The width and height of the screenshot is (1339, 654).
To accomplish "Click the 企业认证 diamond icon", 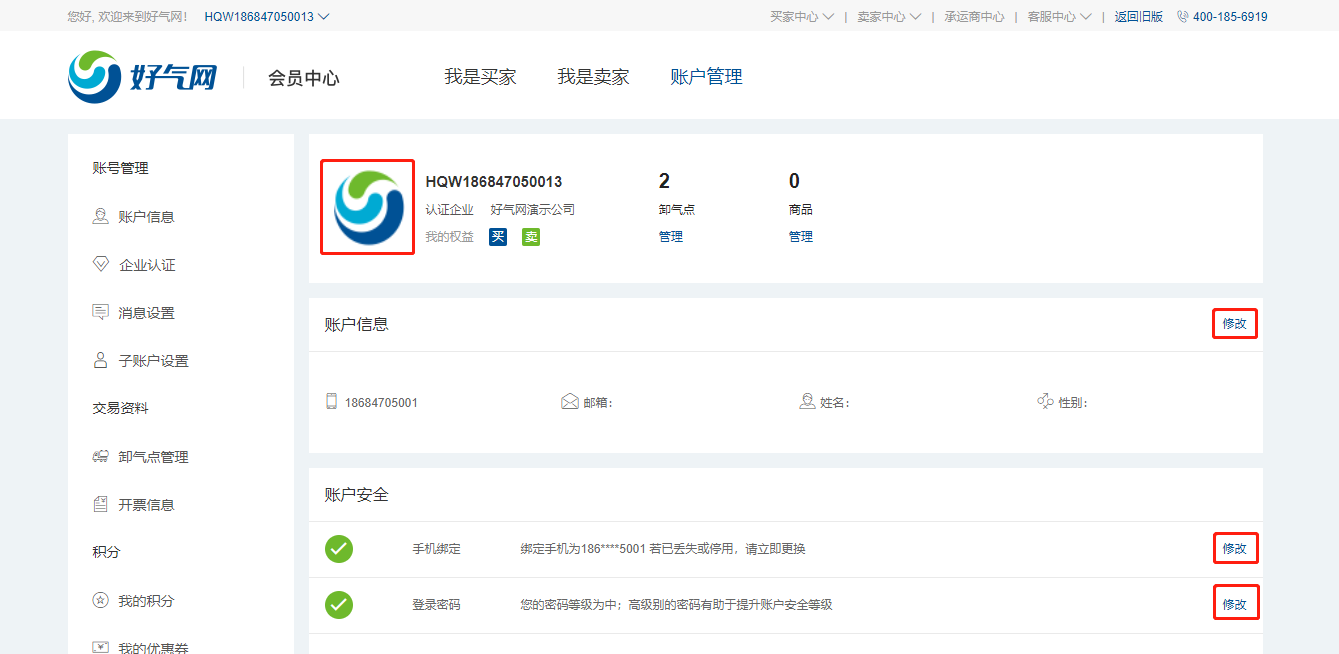I will 100,264.
